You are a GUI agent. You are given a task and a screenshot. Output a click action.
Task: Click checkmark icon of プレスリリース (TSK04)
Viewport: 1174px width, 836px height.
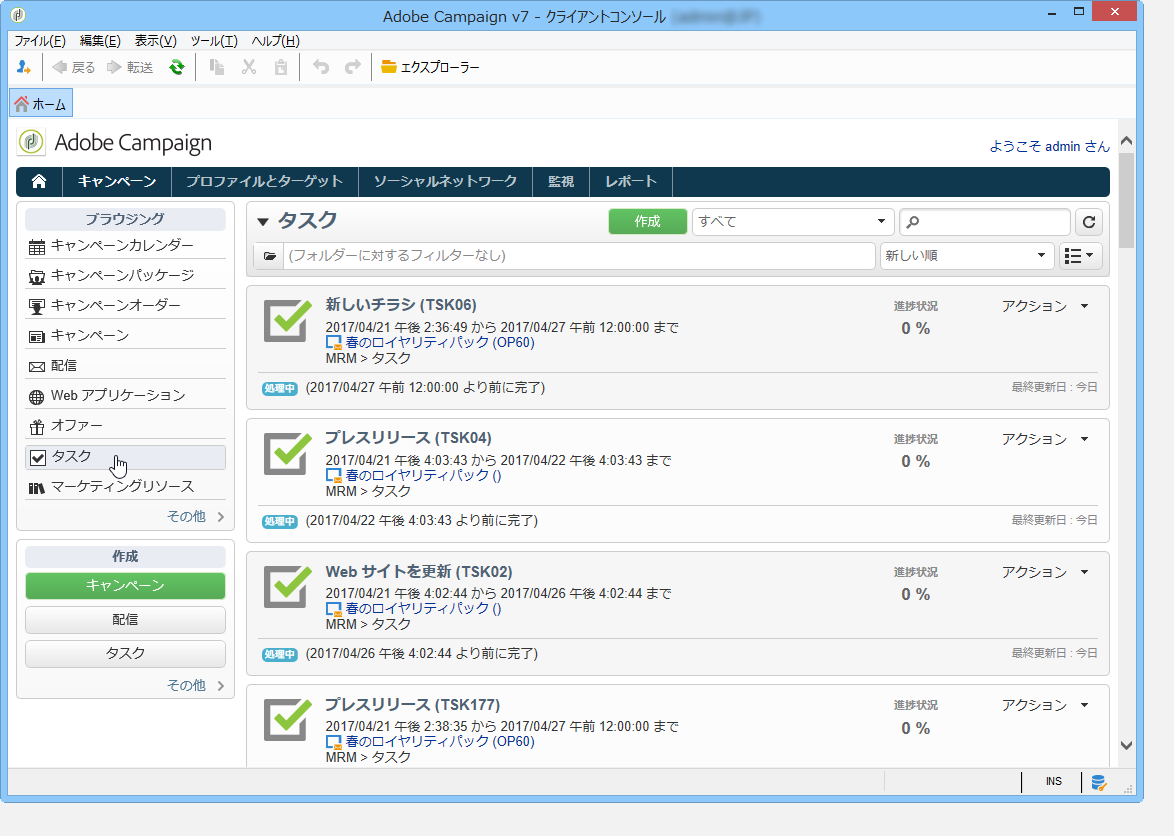[288, 453]
